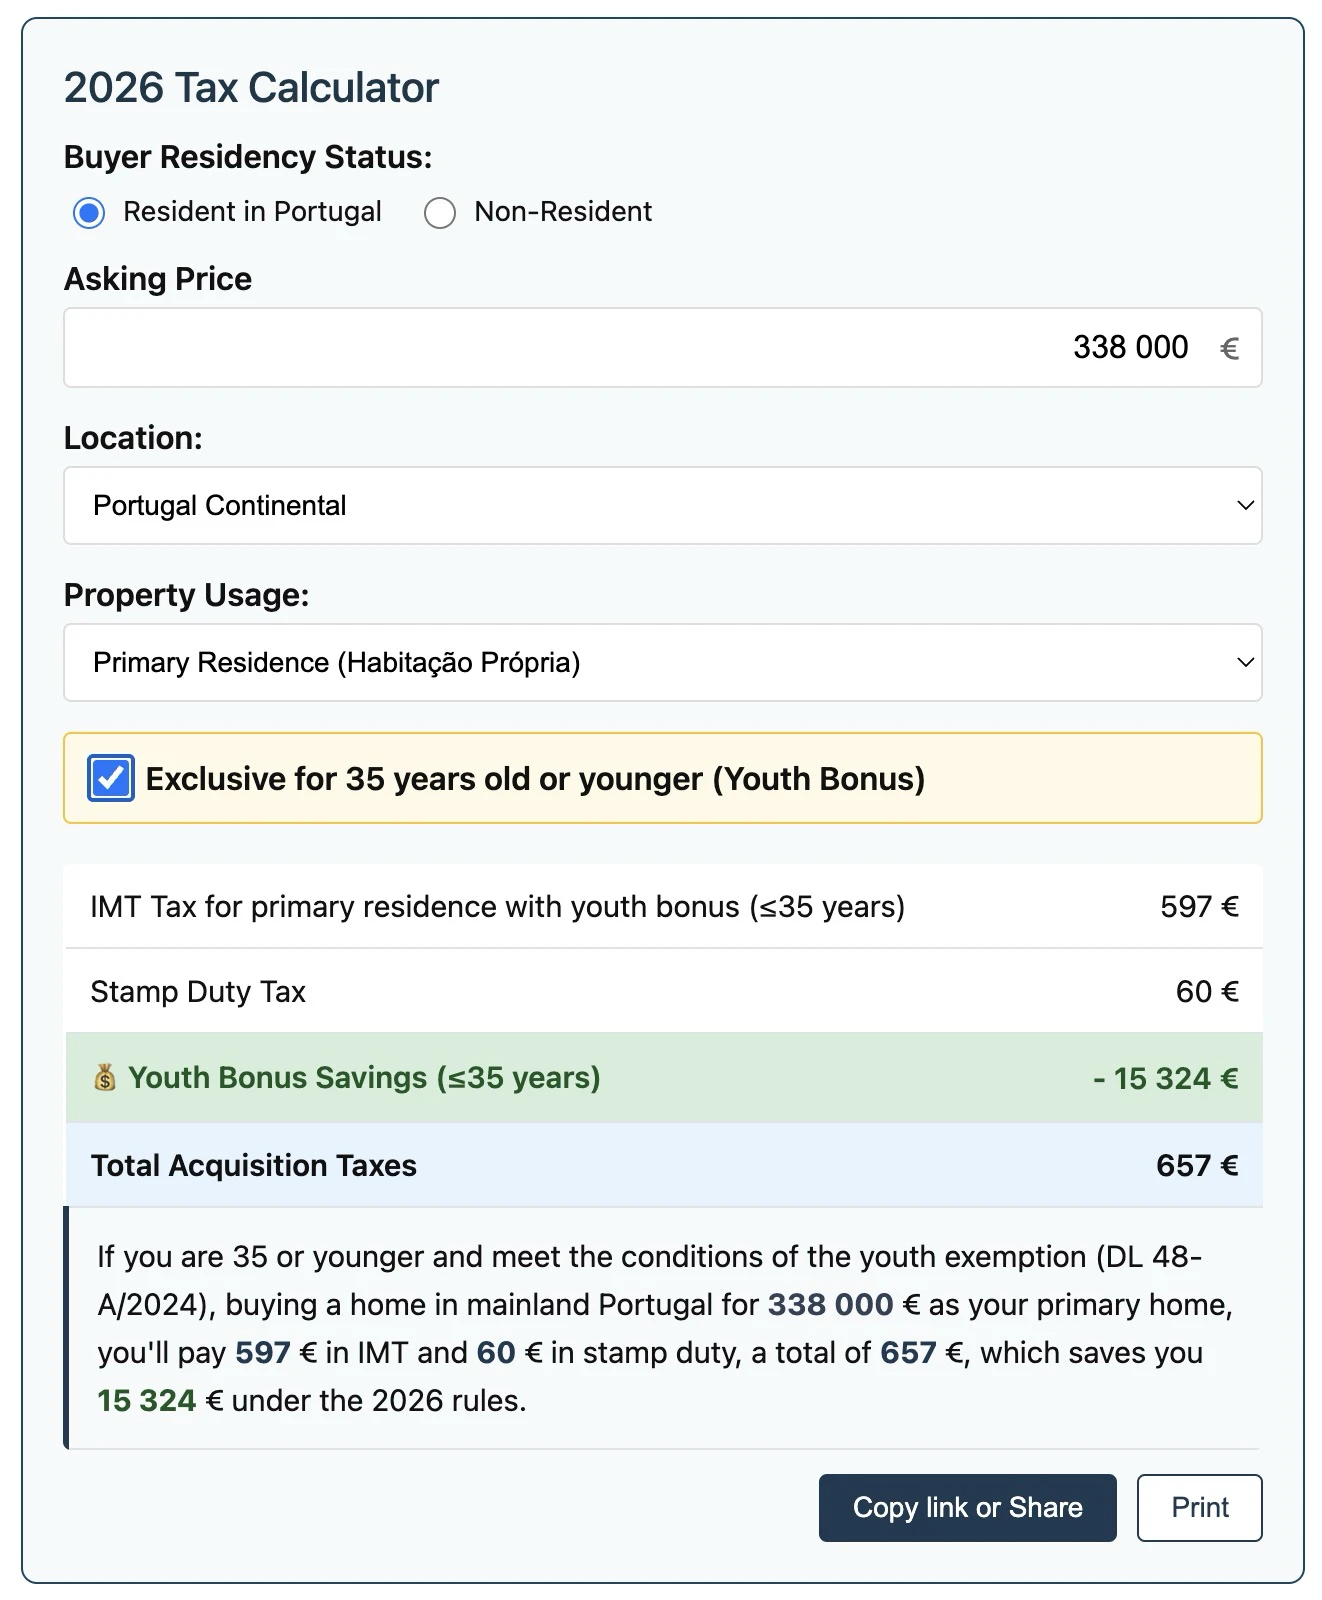Click the '657 €' total amount in the table
1322x1600 pixels.
[x=1197, y=1166]
